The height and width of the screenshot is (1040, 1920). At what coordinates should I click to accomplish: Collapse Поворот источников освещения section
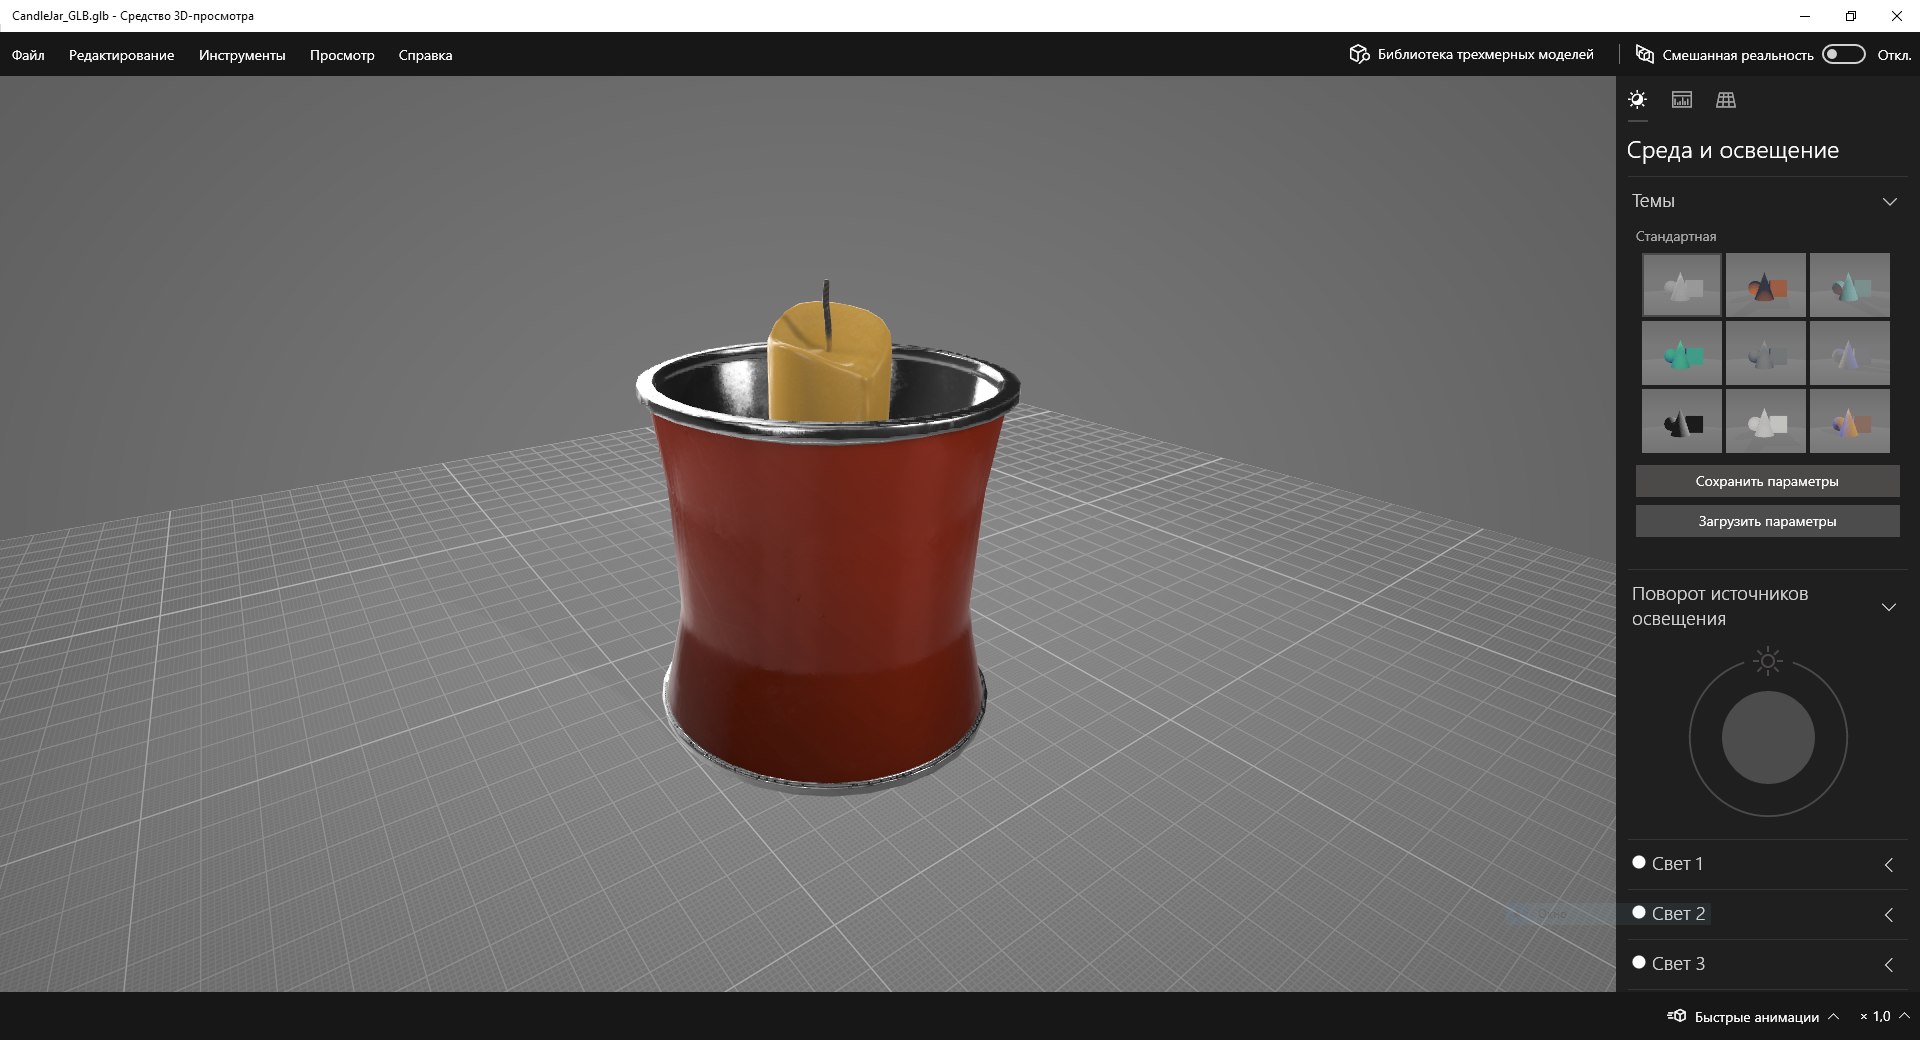tap(1889, 607)
